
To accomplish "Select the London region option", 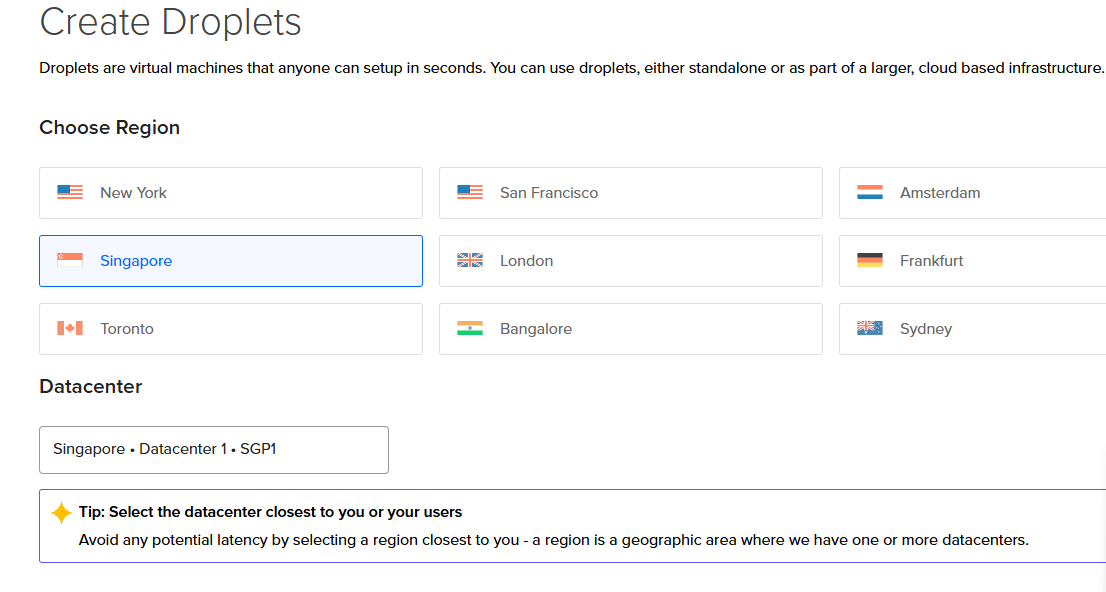I will point(630,261).
